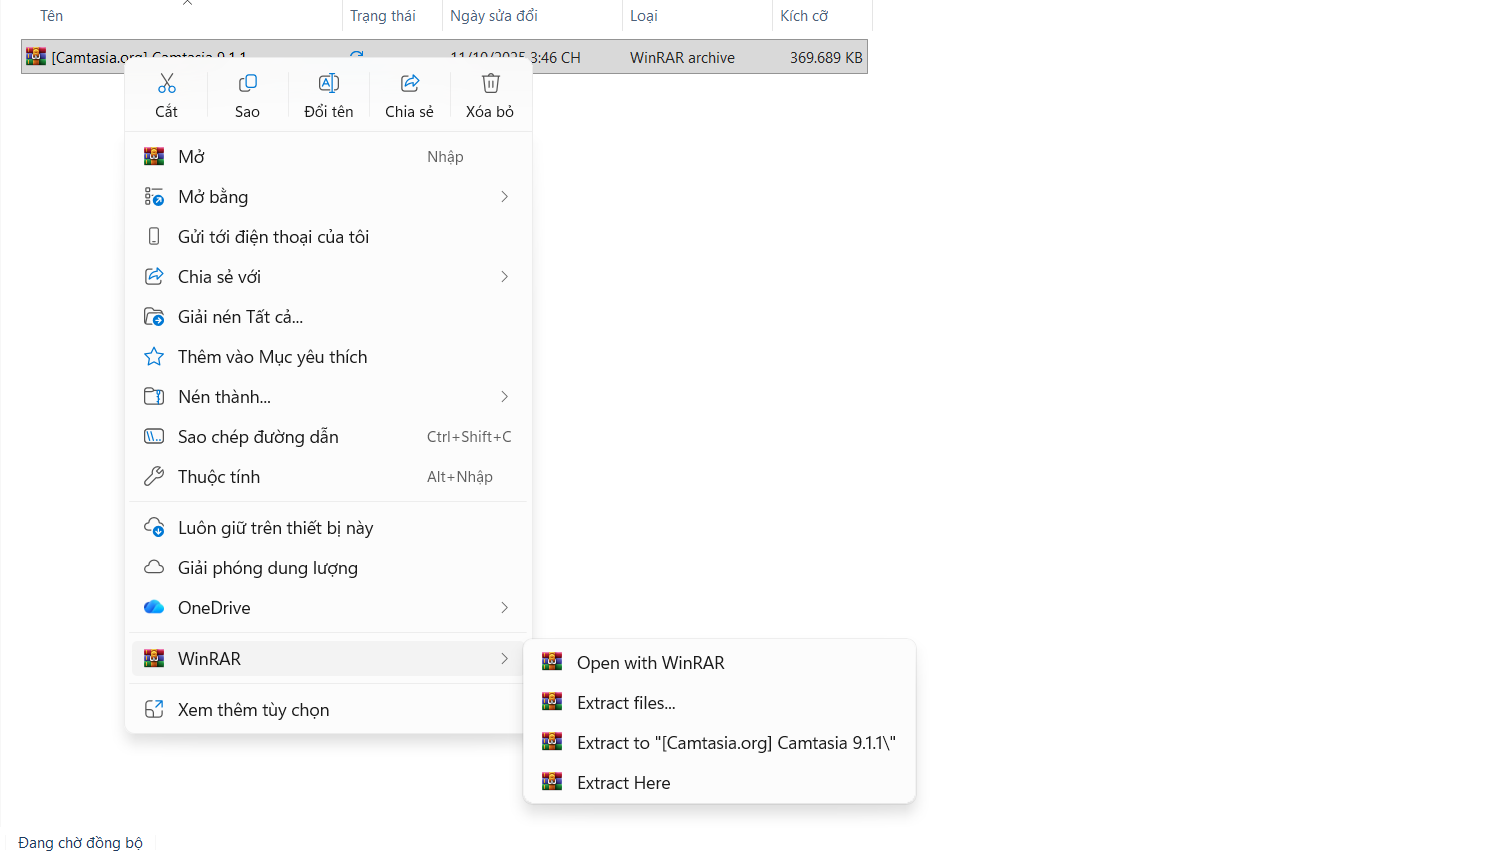Screen dimensions: 1494x854
Task: Expand the Mở bằng submenu arrow
Action: pyautogui.click(x=504, y=197)
